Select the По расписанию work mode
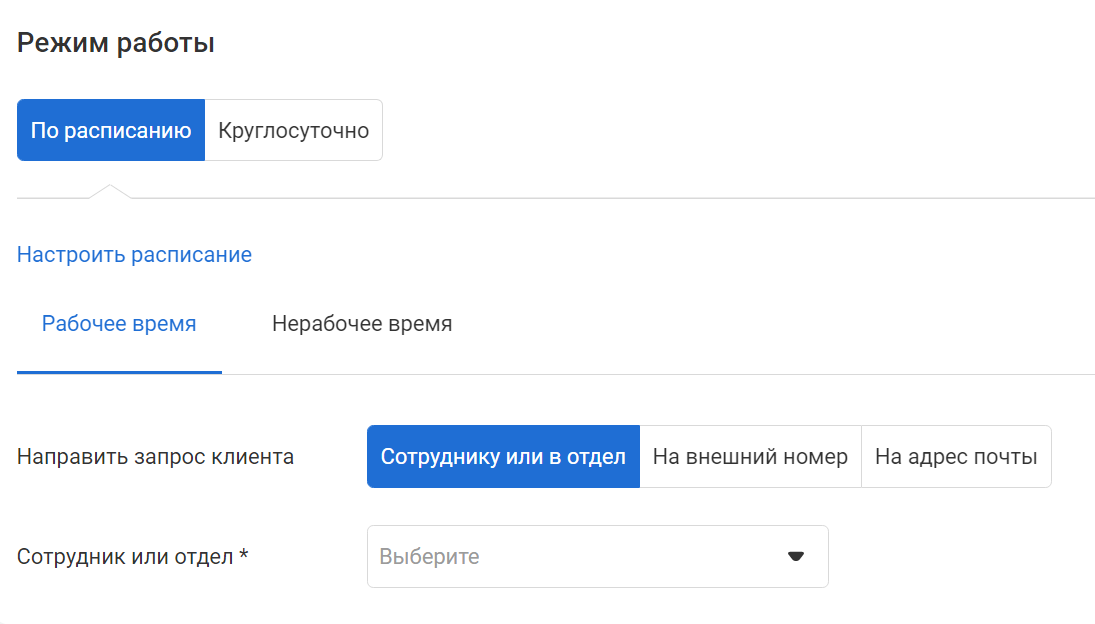Screen dimensions: 1095x624 tap(111, 130)
